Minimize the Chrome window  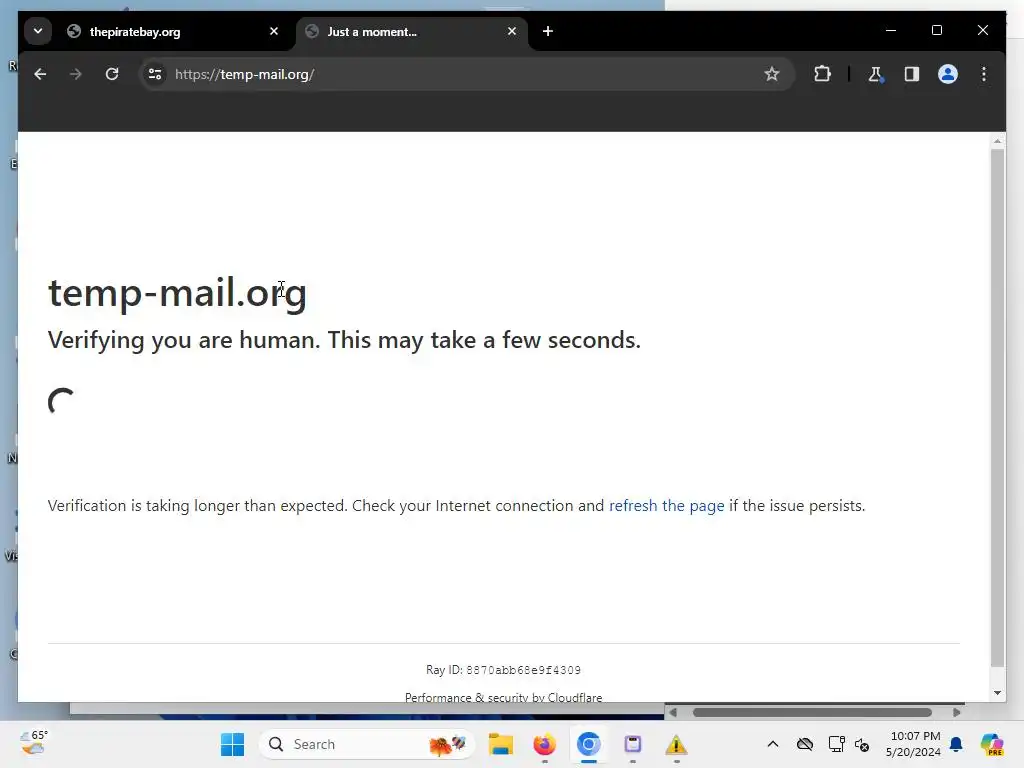coord(891,31)
